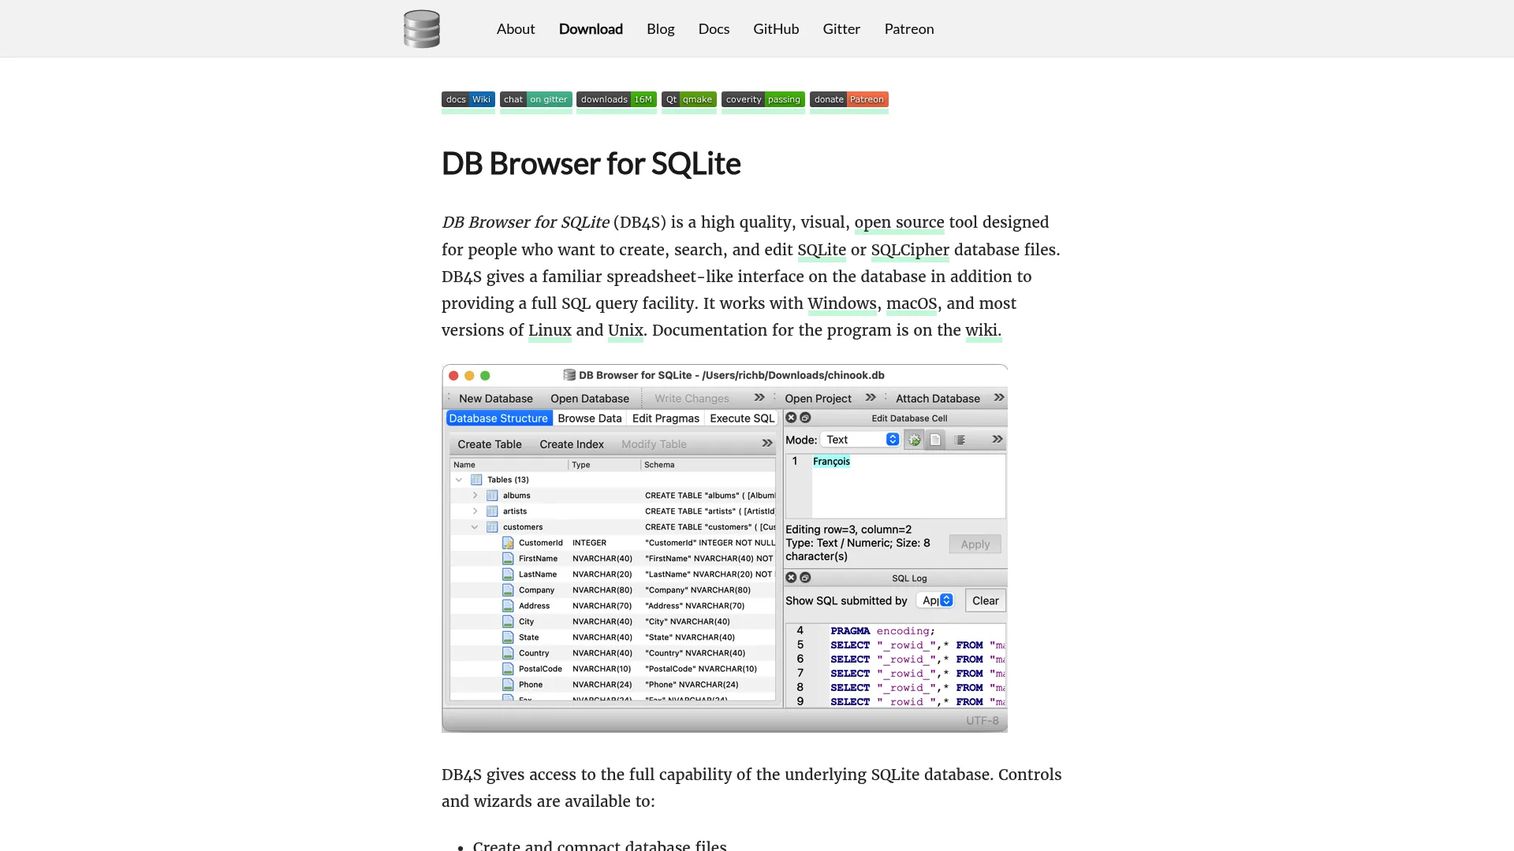Viewport: 1514px width, 851px height.
Task: Click the overflow chevron next to Modify Table
Action: click(767, 444)
